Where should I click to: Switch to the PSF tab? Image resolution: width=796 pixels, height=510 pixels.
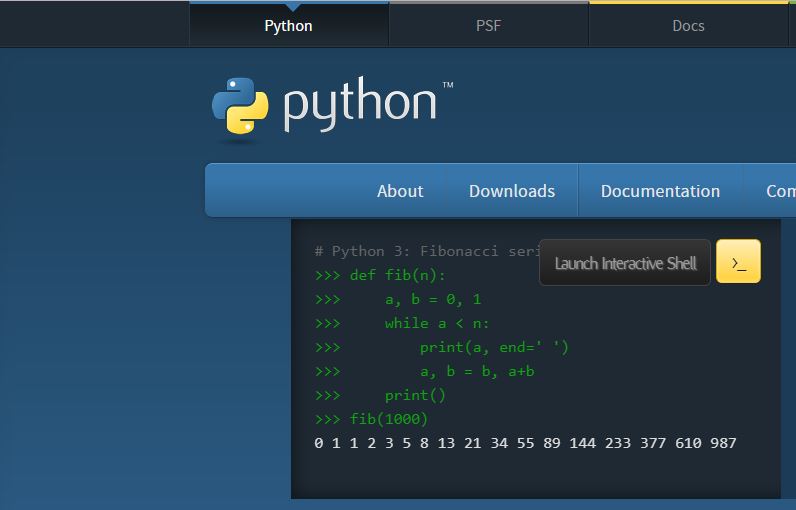[x=488, y=25]
